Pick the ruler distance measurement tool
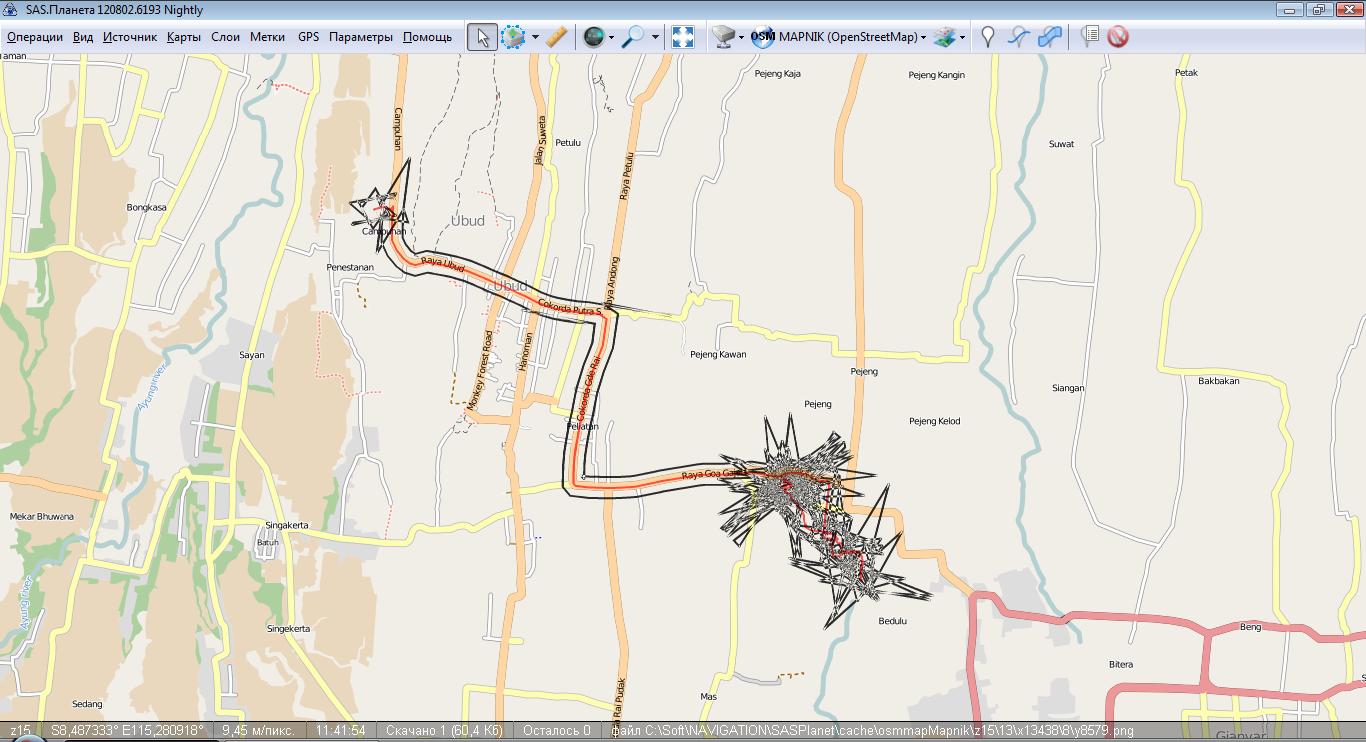Viewport: 1366px width, 742px height. pos(557,37)
